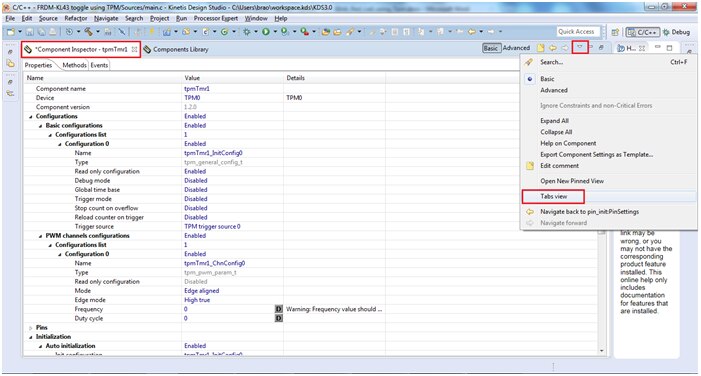Open the dropdown arrow beside the Build hammer
701x376 pixels.
[98, 32]
